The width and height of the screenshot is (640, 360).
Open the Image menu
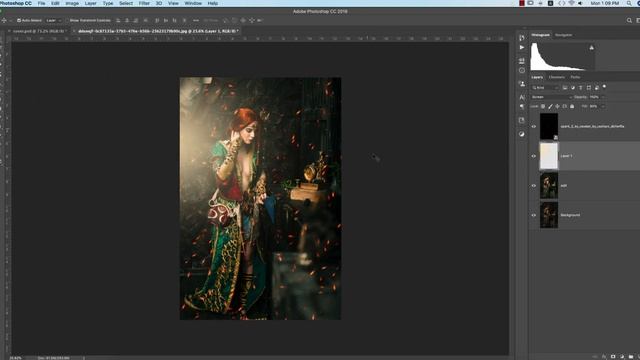pos(72,3)
